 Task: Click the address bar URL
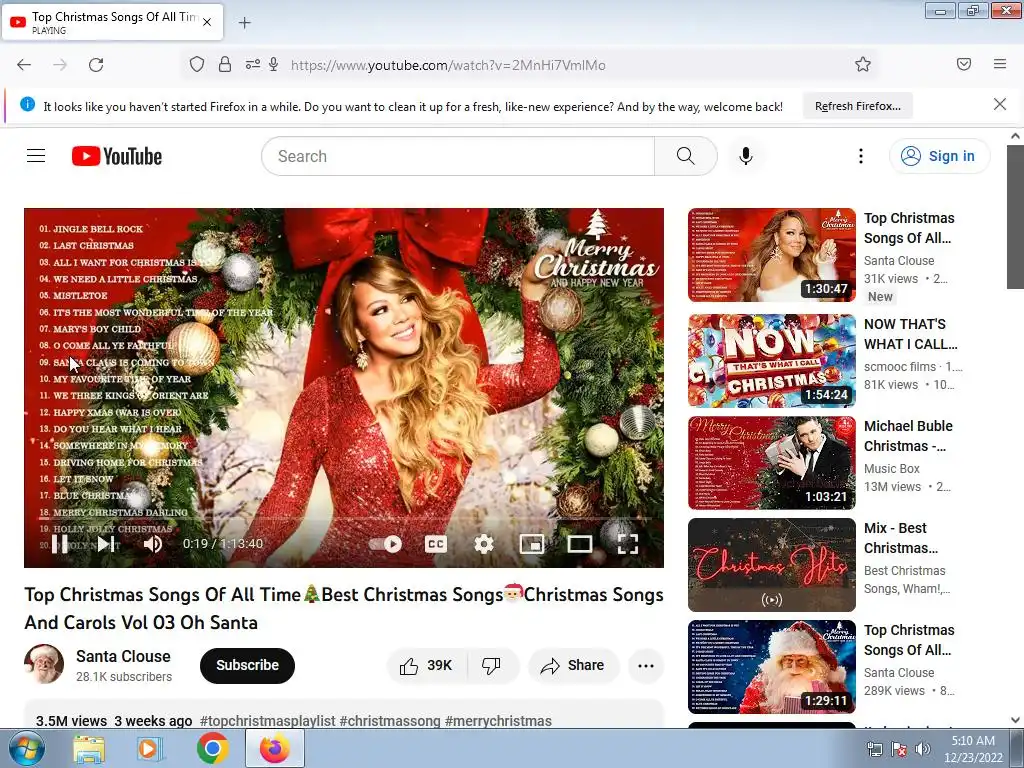[448, 65]
